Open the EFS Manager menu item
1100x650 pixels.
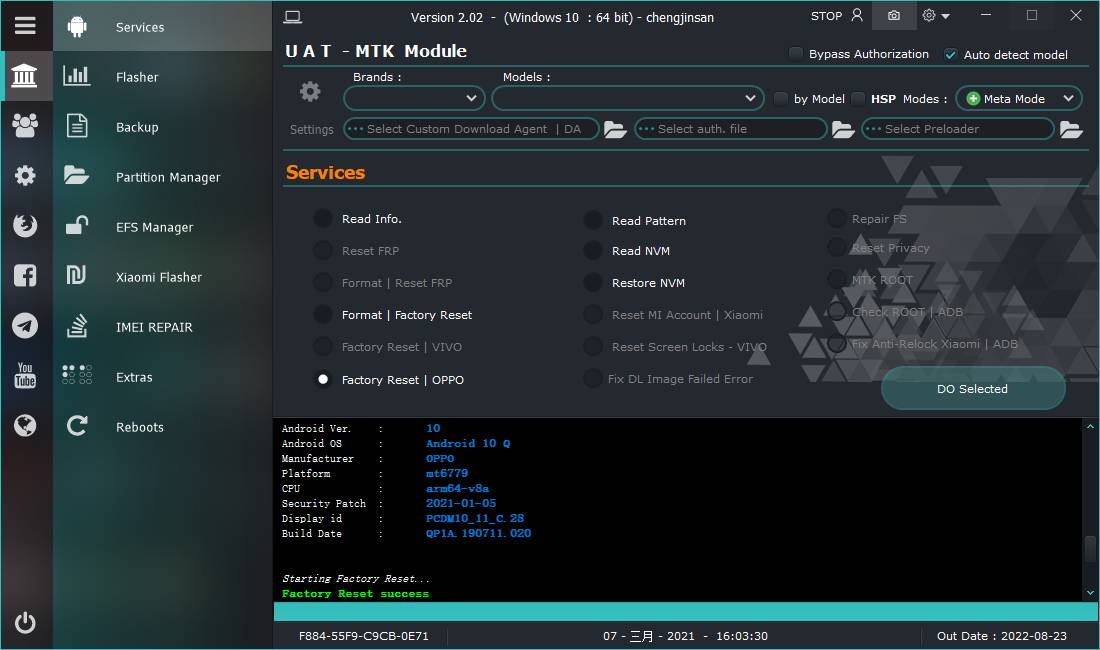163,226
